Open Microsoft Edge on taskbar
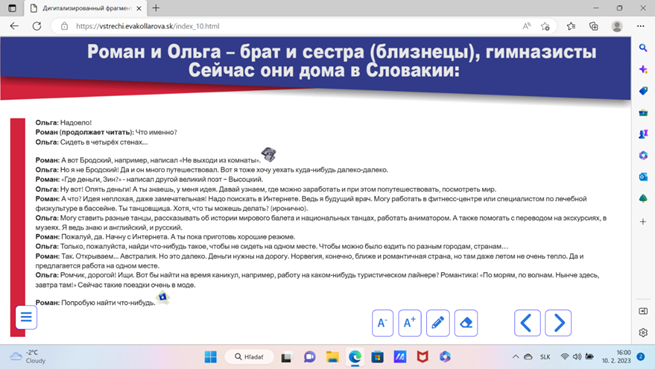Screen dimensions: 655x369 click(355, 357)
